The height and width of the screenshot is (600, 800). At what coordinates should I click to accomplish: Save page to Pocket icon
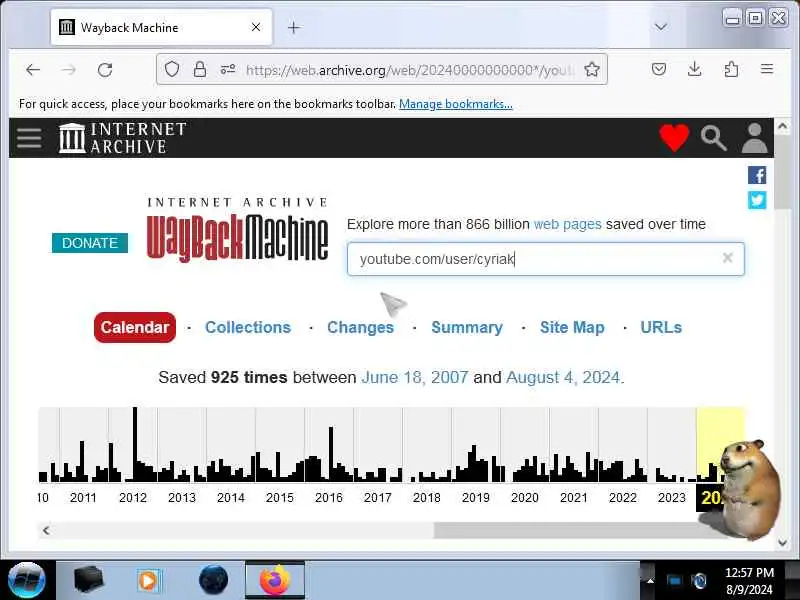(659, 69)
